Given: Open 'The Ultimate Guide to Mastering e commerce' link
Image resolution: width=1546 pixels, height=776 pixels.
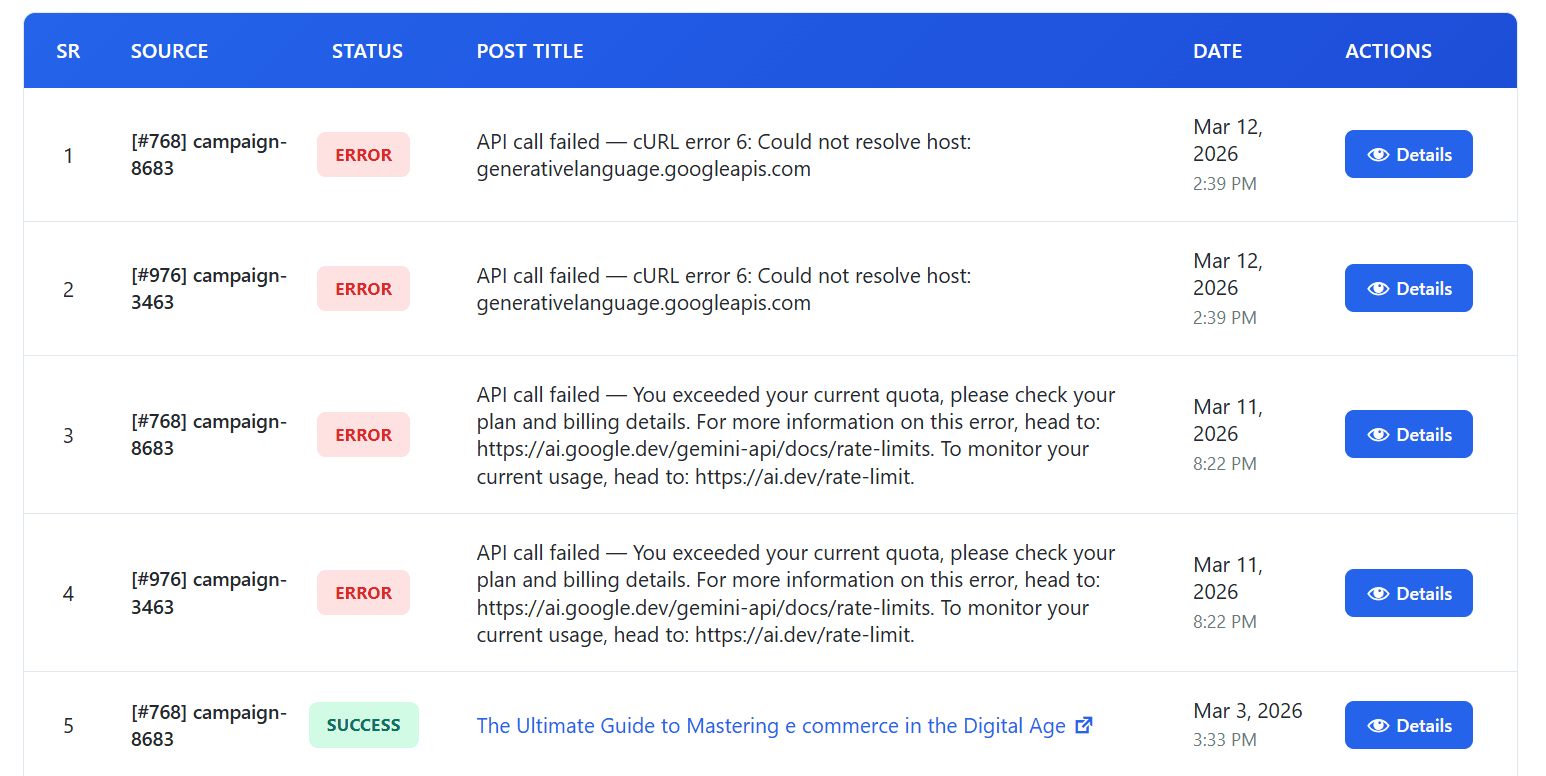Looking at the screenshot, I should click(770, 726).
